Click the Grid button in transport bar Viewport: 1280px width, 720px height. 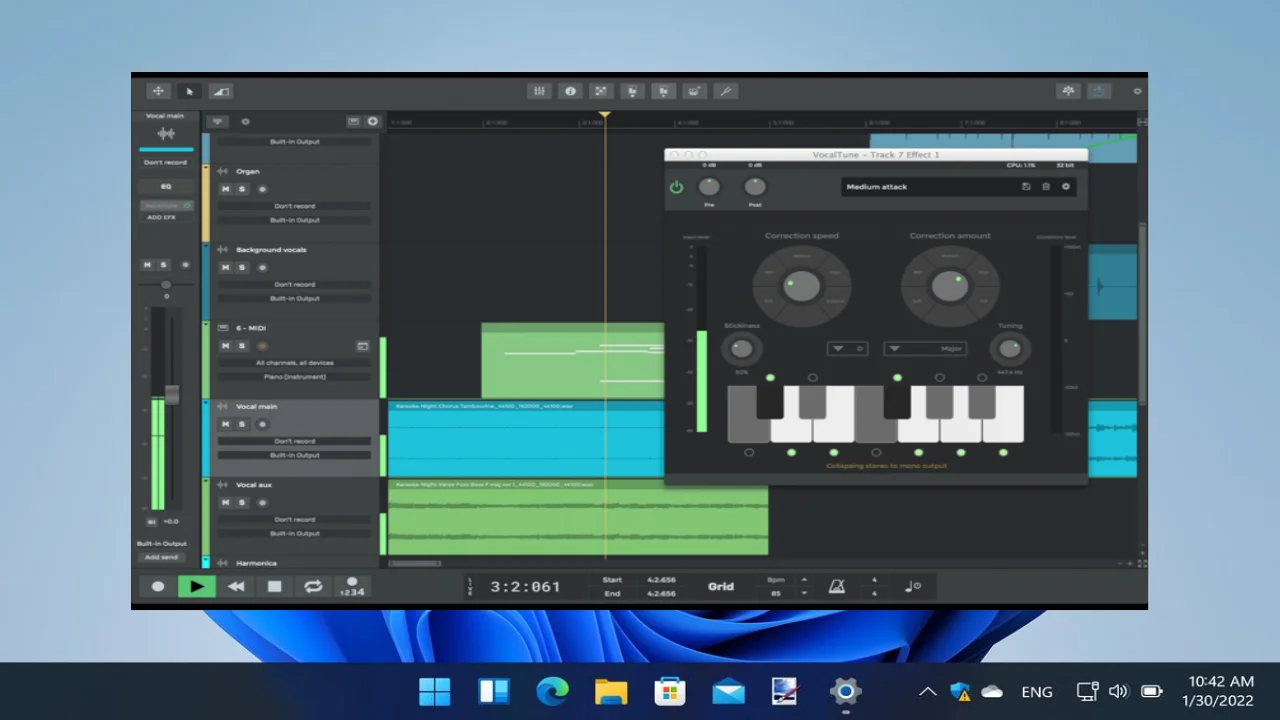[721, 587]
